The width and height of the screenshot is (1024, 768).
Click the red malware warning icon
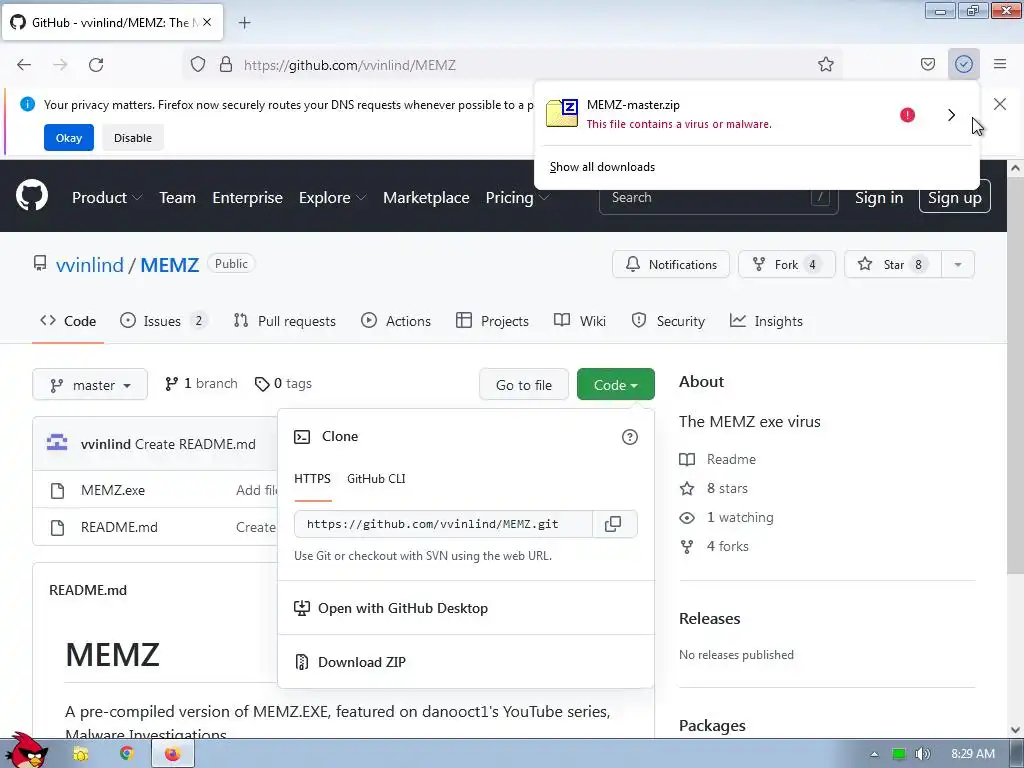pos(907,115)
